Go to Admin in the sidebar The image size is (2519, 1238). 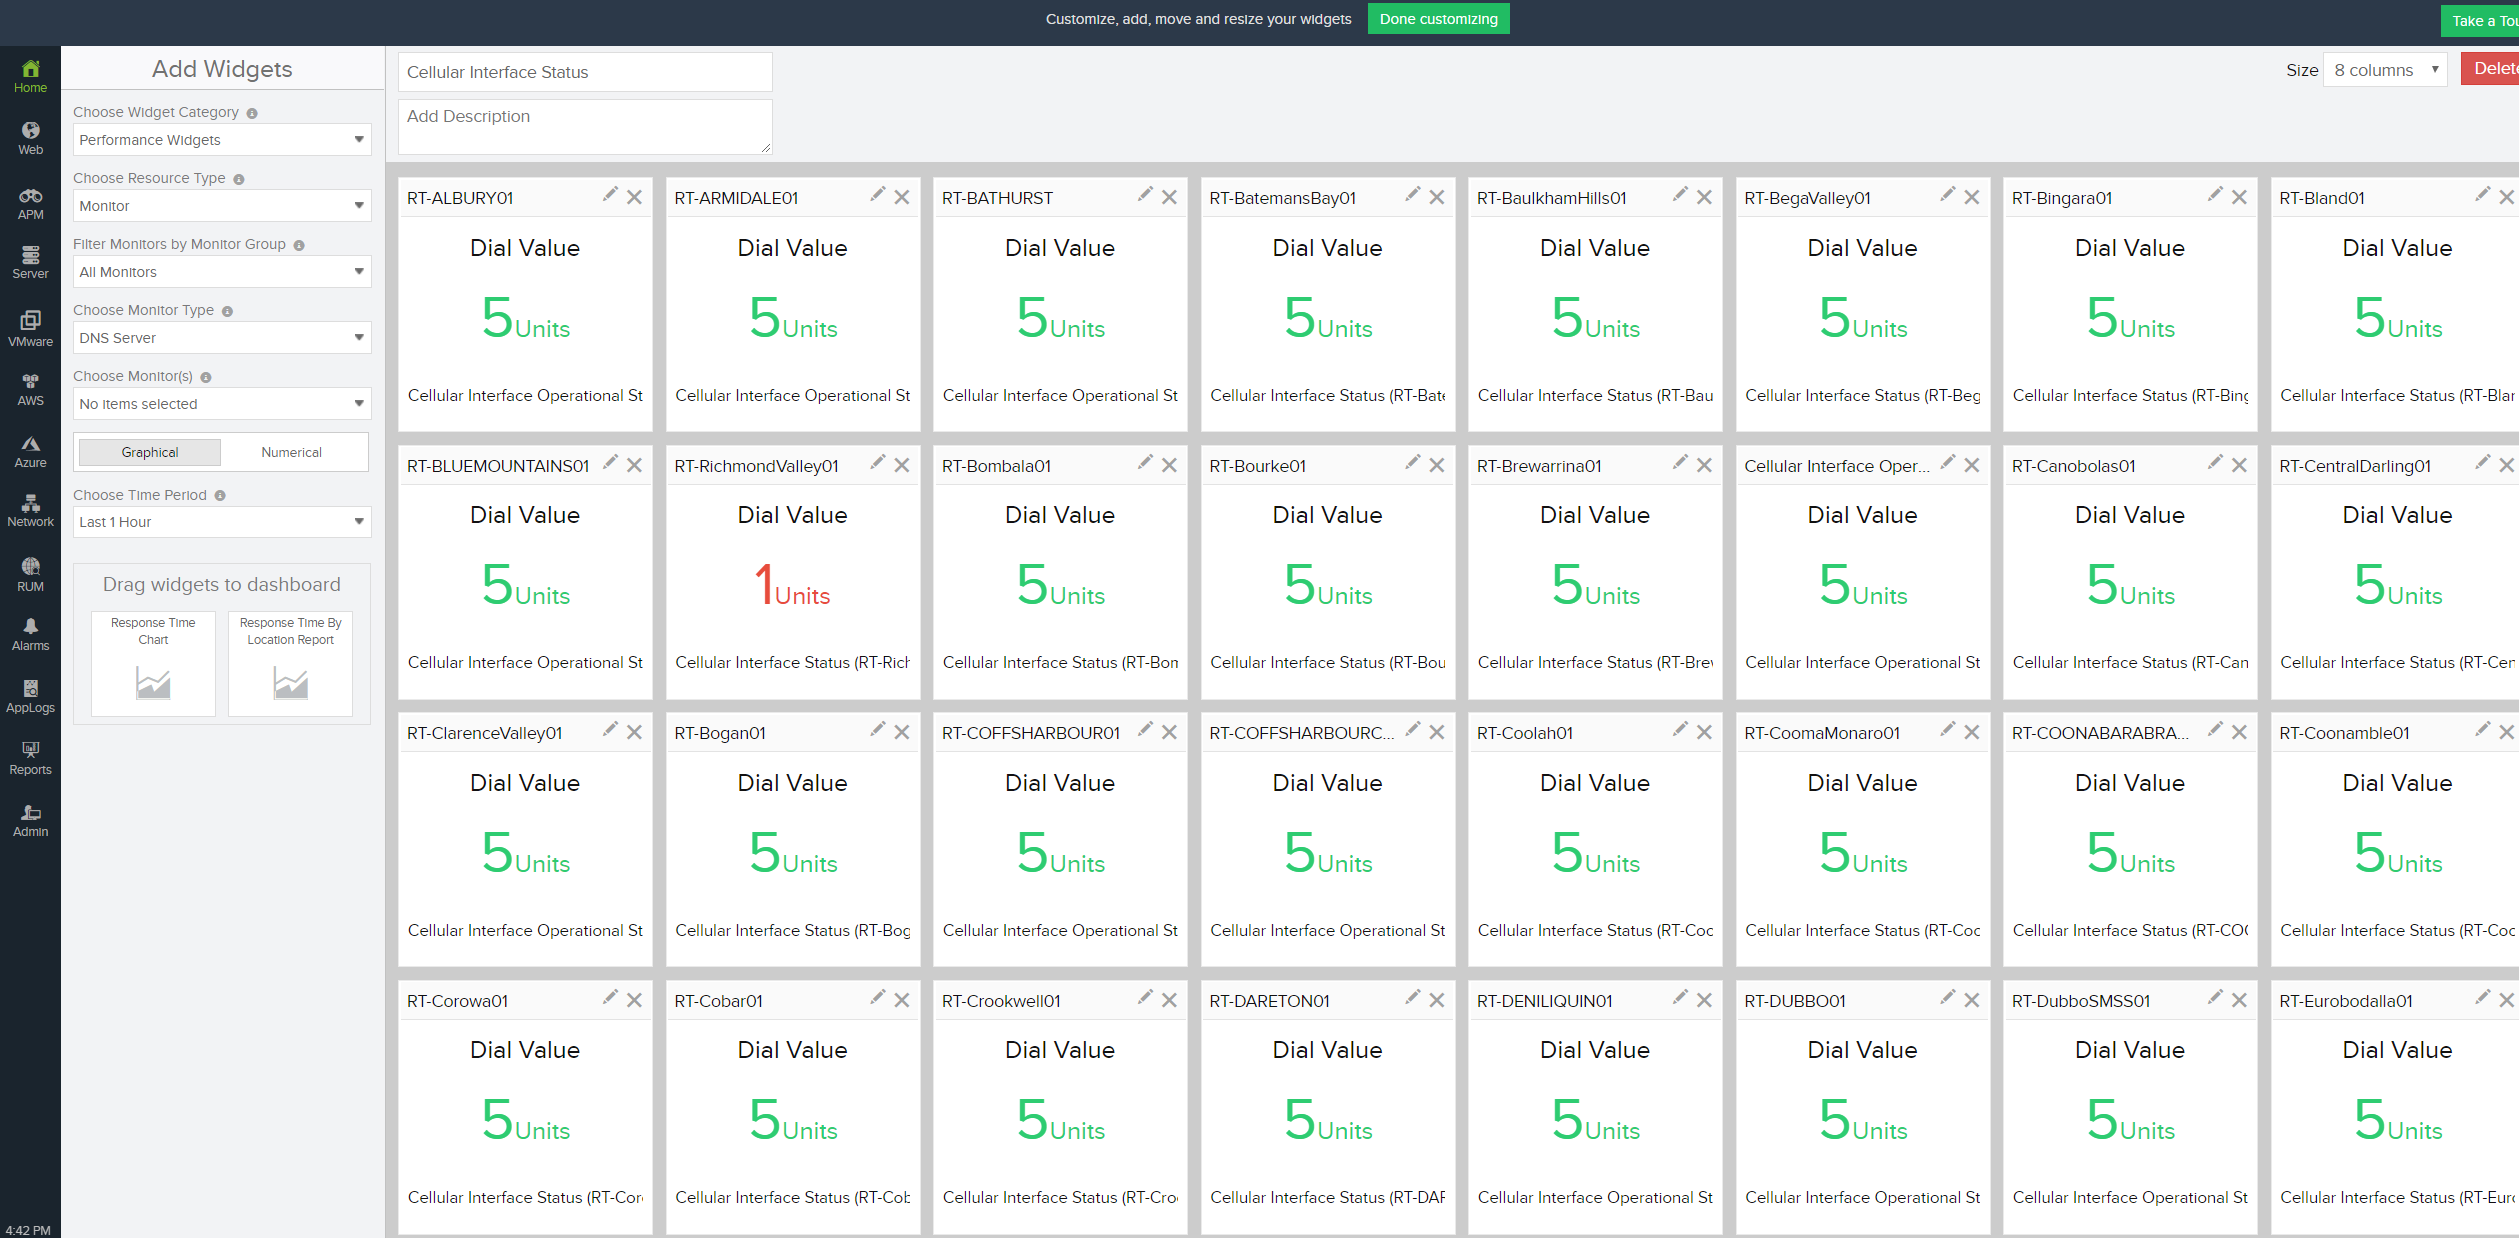(30, 820)
